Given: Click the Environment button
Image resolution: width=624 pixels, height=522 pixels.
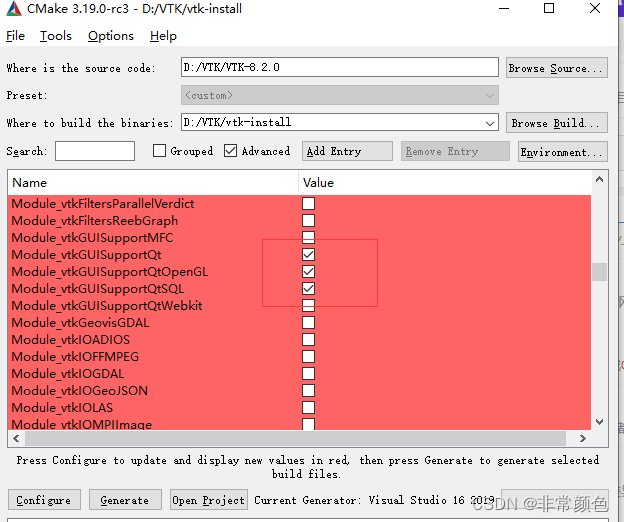Looking at the screenshot, I should click(x=562, y=152).
